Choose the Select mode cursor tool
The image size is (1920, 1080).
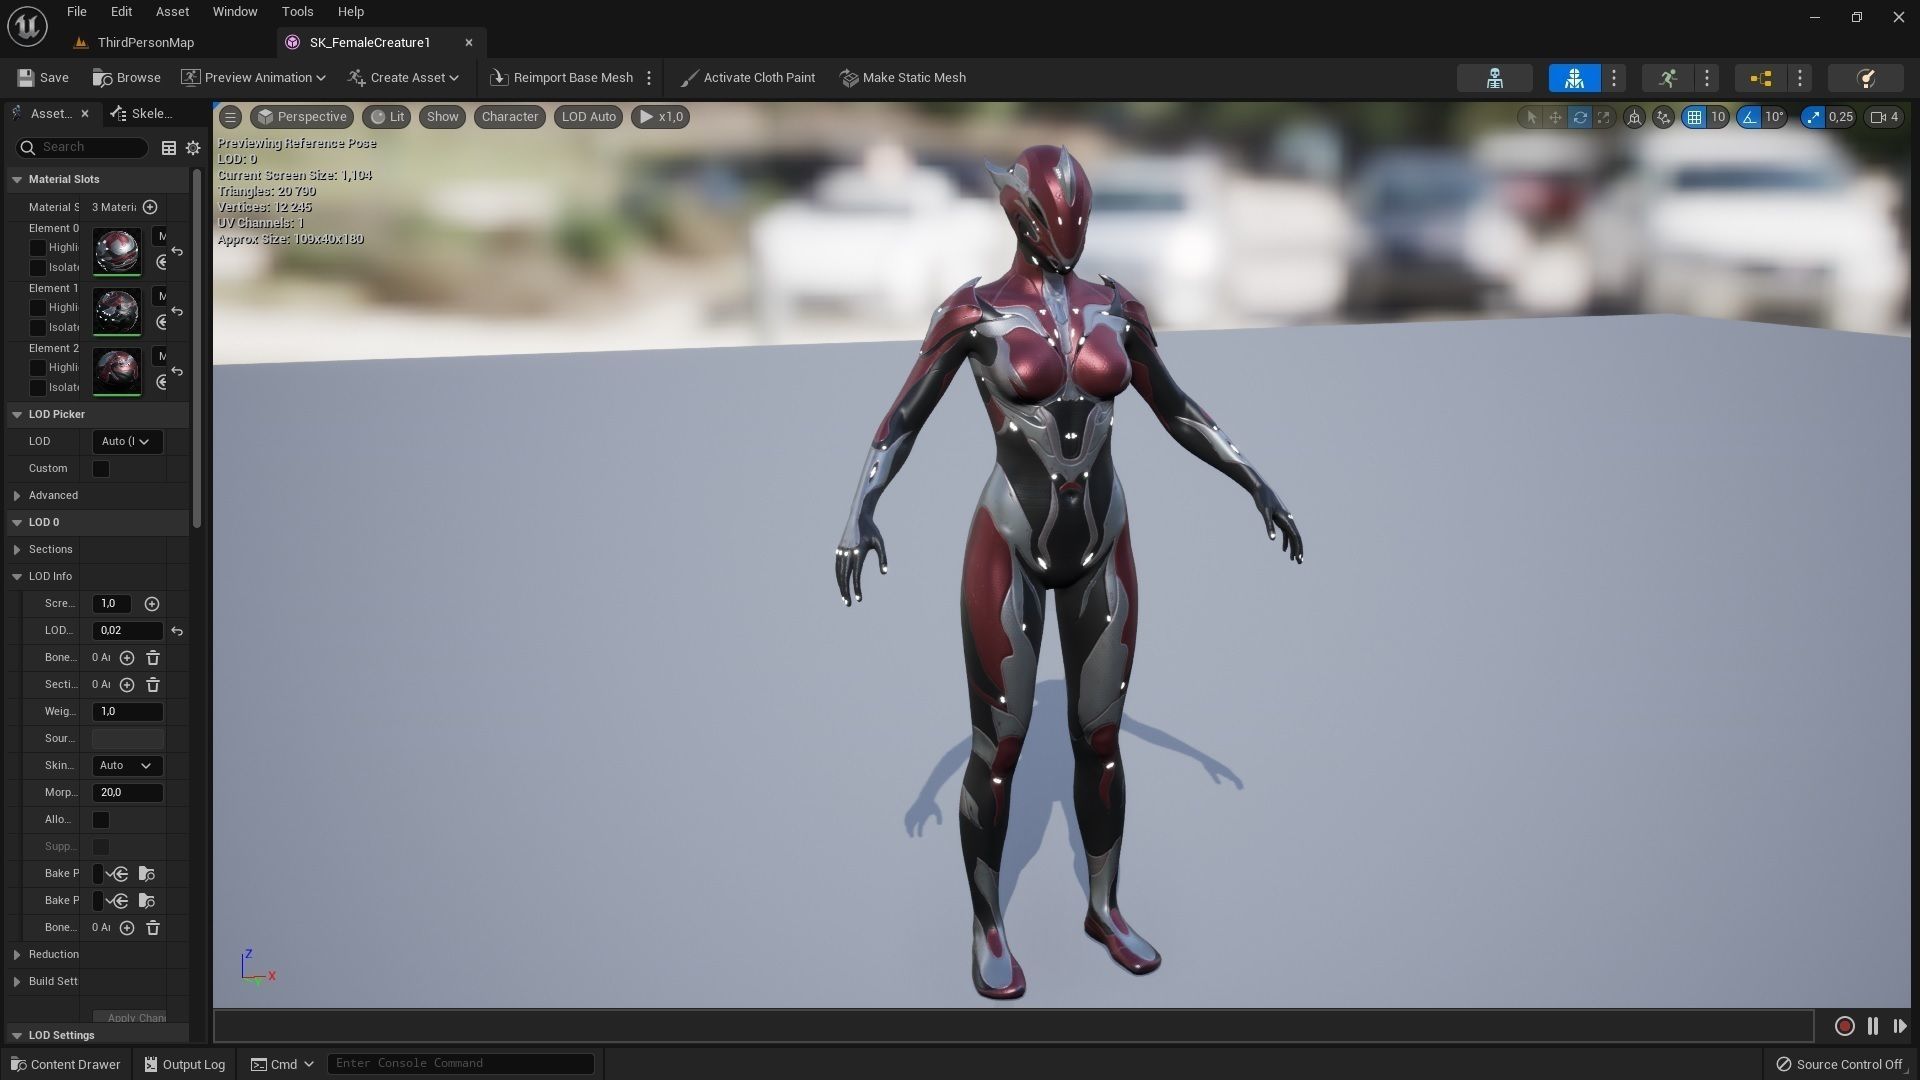tap(1530, 117)
